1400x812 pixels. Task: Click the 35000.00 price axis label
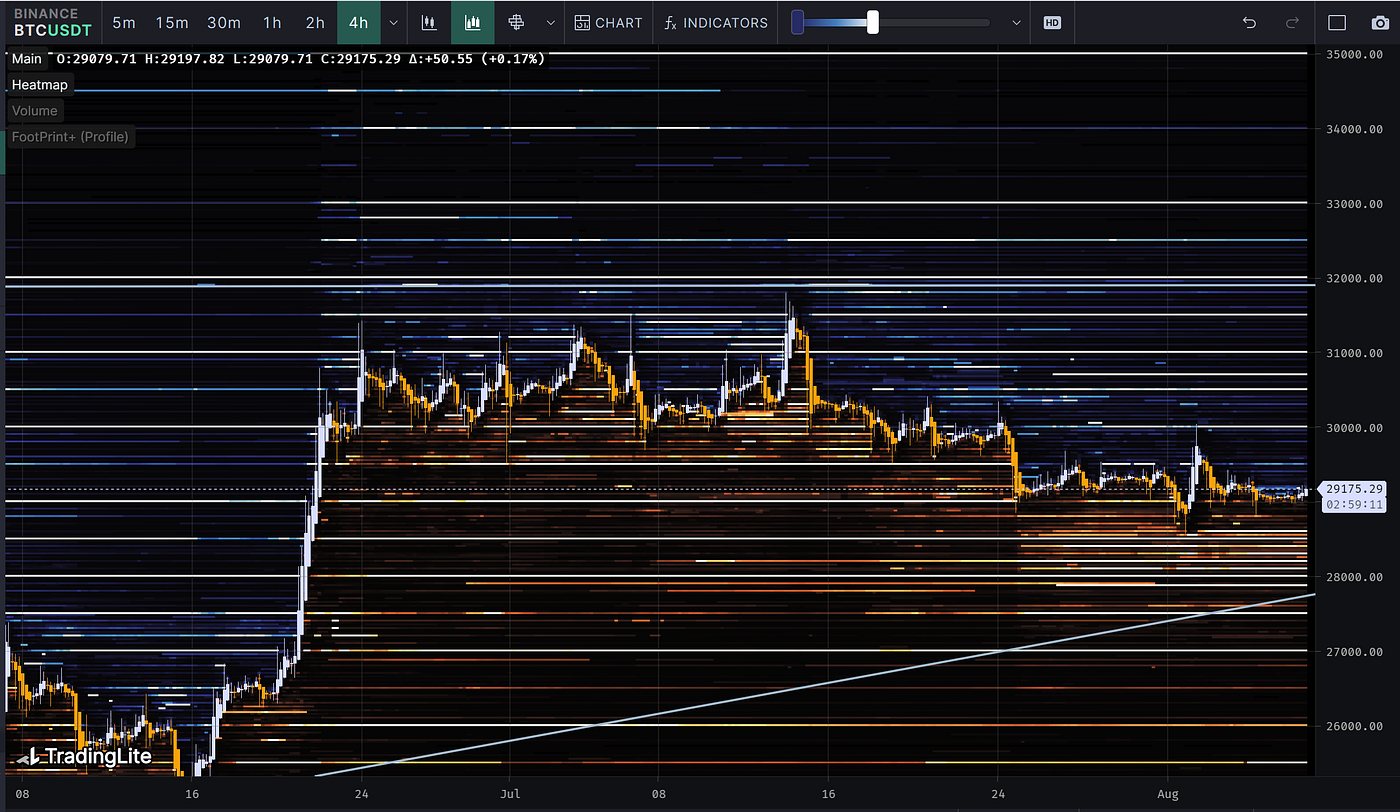pos(1355,54)
